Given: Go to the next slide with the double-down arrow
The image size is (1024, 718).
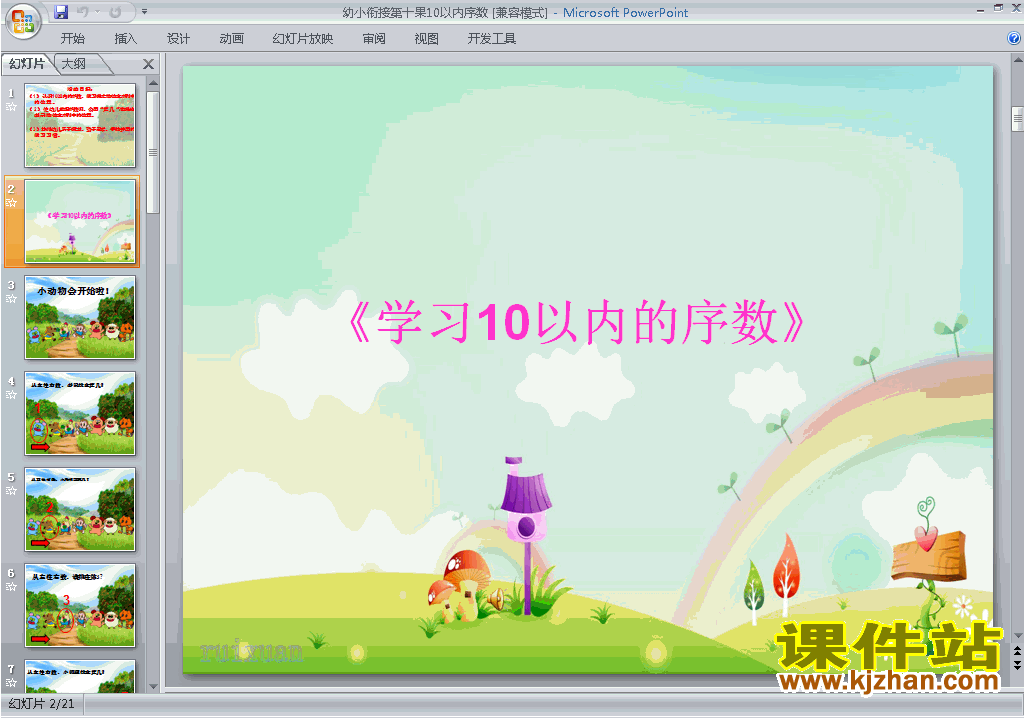Looking at the screenshot, I should (1017, 664).
